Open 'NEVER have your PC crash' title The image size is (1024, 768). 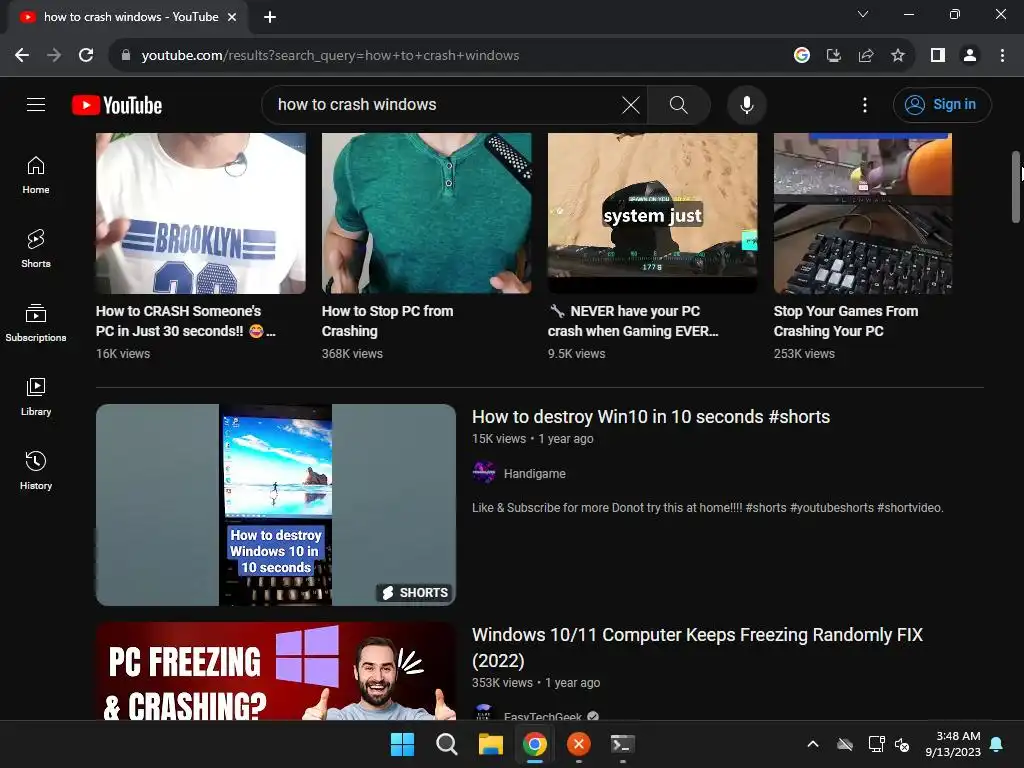pos(633,321)
